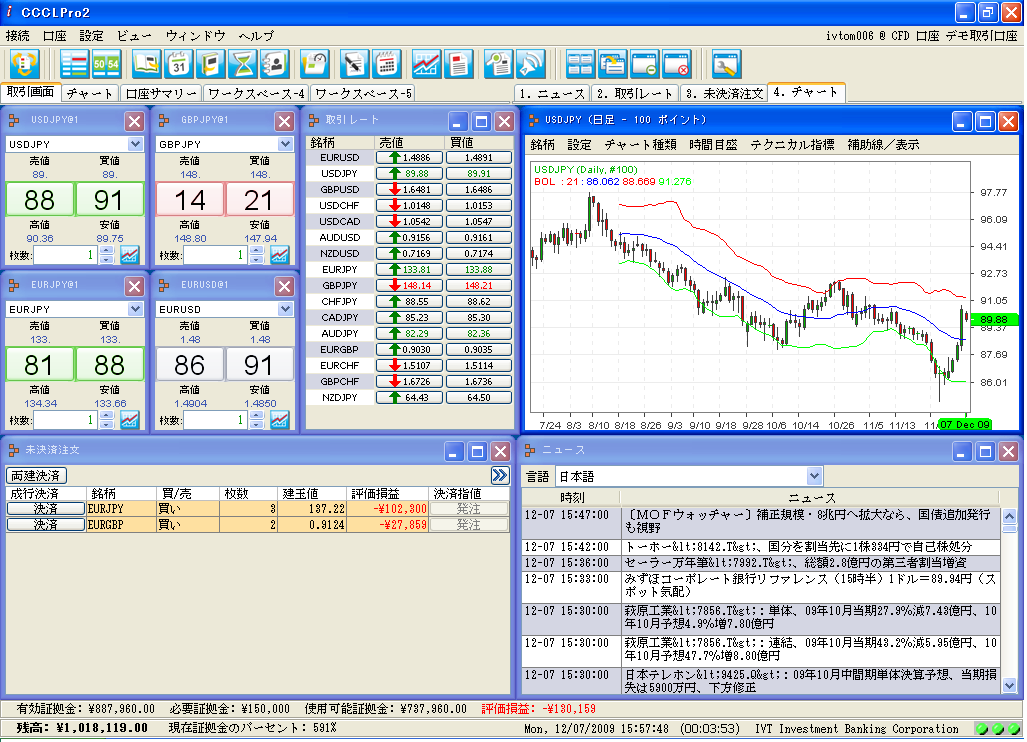
Task: Open 時間目盛 menu in chart window
Action: click(713, 145)
